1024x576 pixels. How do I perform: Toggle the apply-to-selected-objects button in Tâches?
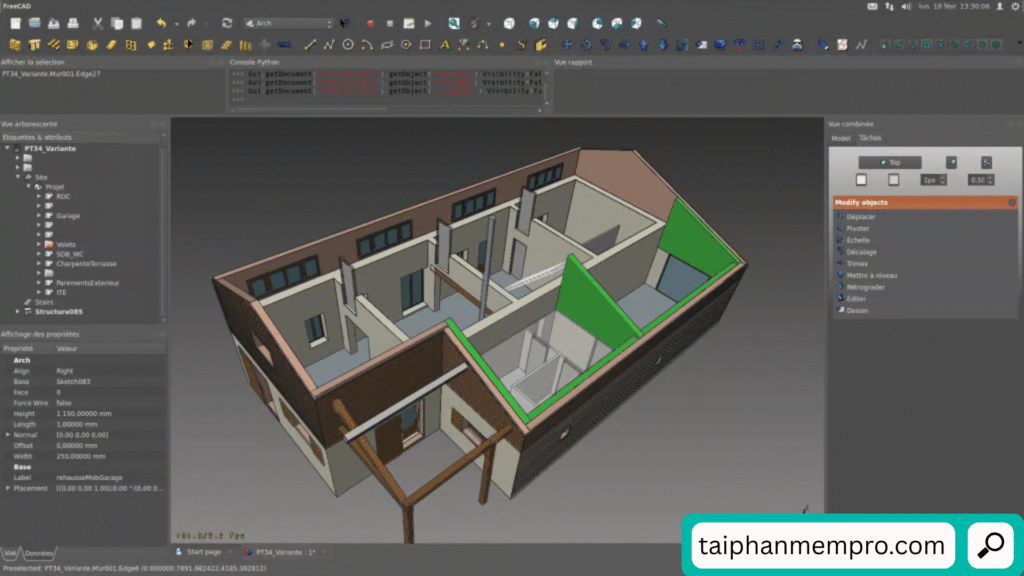click(x=986, y=162)
